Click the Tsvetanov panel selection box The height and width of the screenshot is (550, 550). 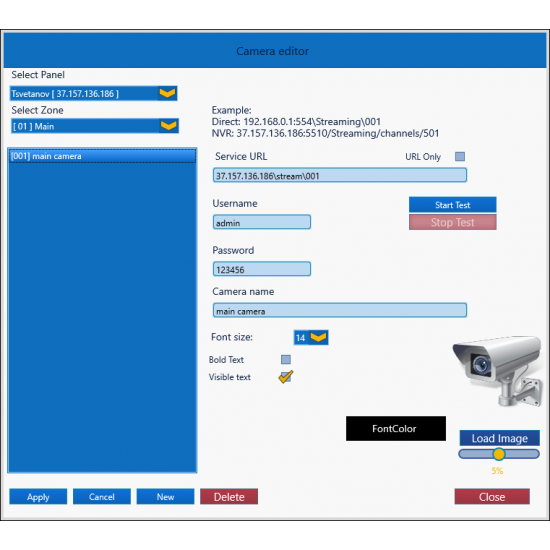coord(93,93)
